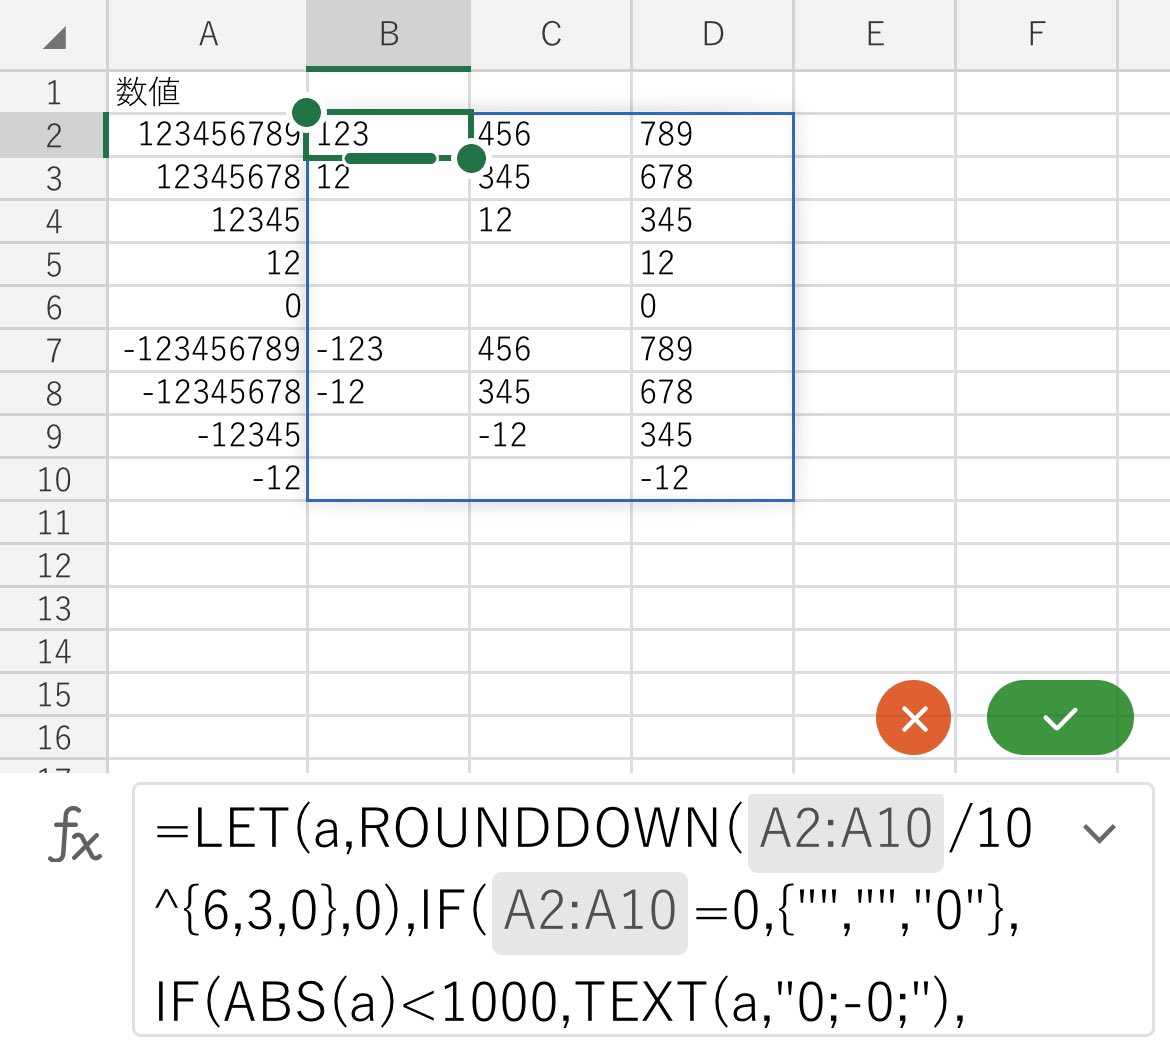This screenshot has width=1170, height=1046.
Task: Select row 2 header
Action: (54, 136)
